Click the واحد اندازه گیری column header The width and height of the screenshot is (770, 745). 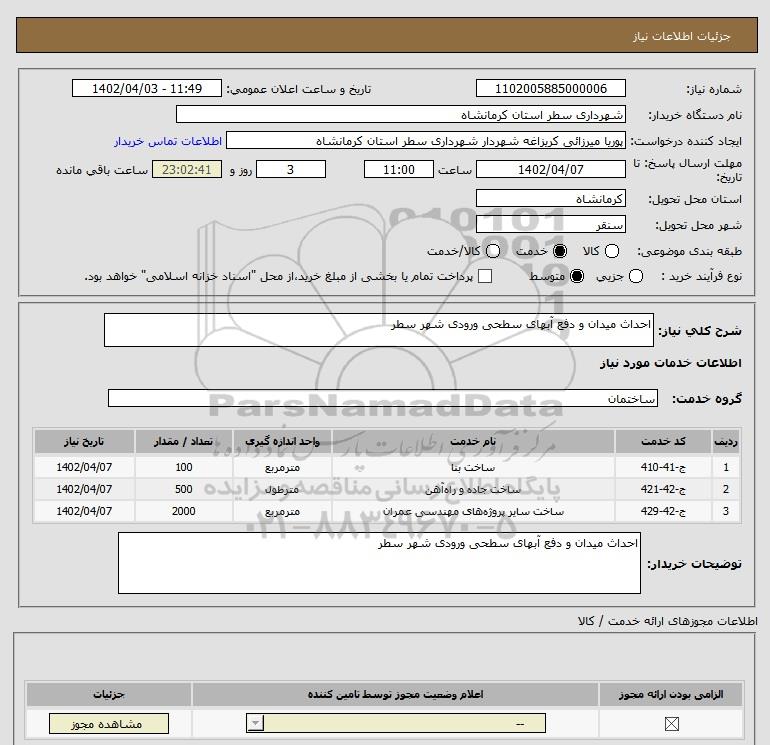click(282, 441)
